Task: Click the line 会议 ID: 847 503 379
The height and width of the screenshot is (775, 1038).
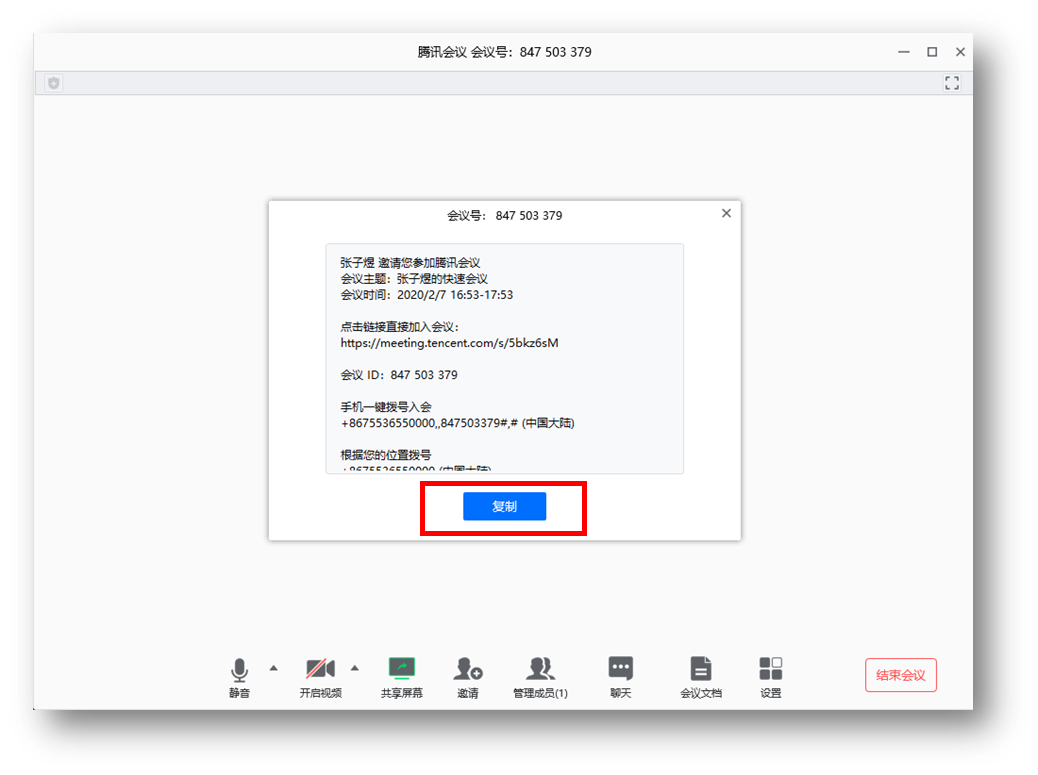Action: (399, 375)
